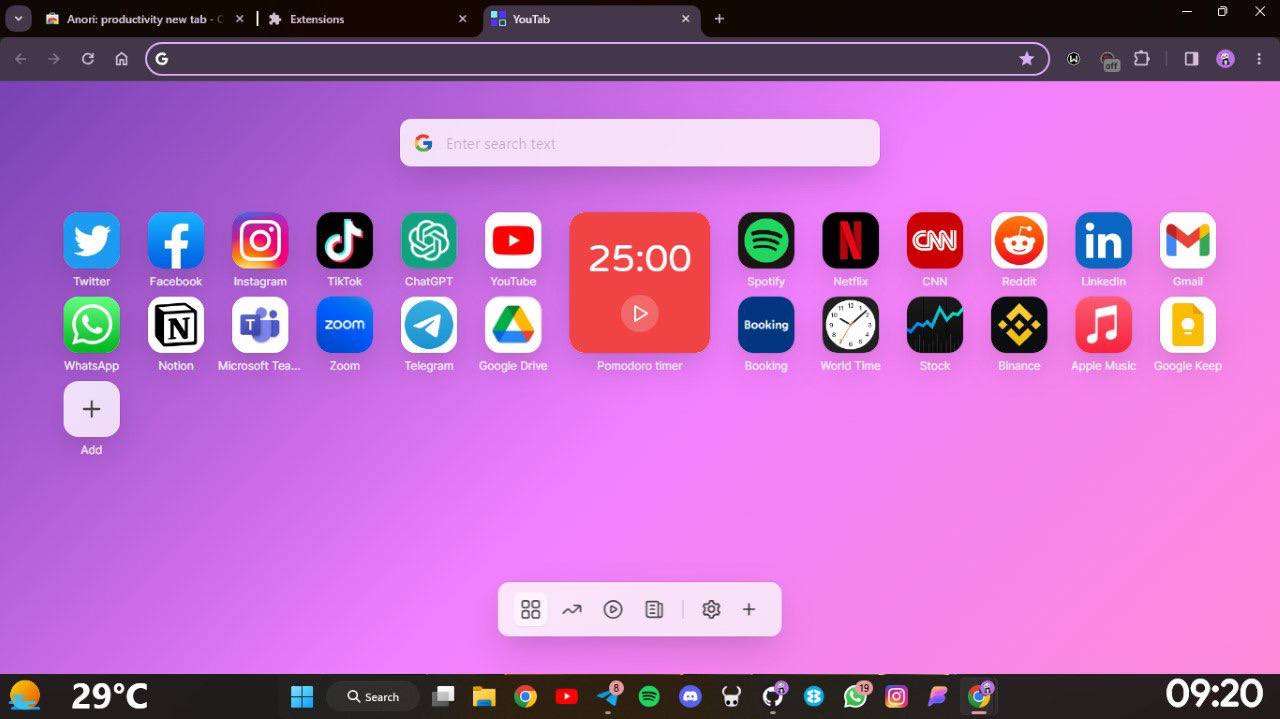Launch the Notion shortcut icon

pos(176,325)
